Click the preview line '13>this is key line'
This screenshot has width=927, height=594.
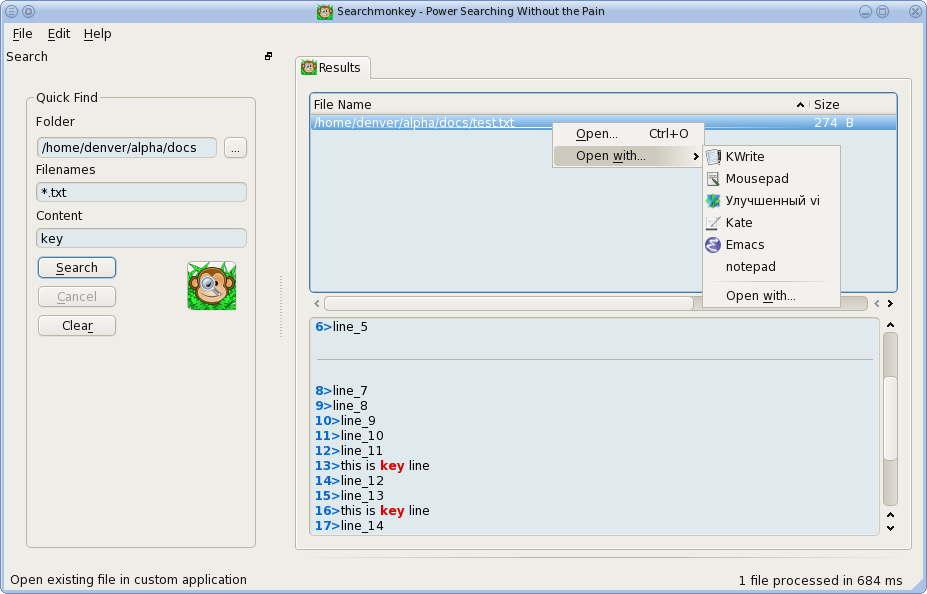[372, 466]
